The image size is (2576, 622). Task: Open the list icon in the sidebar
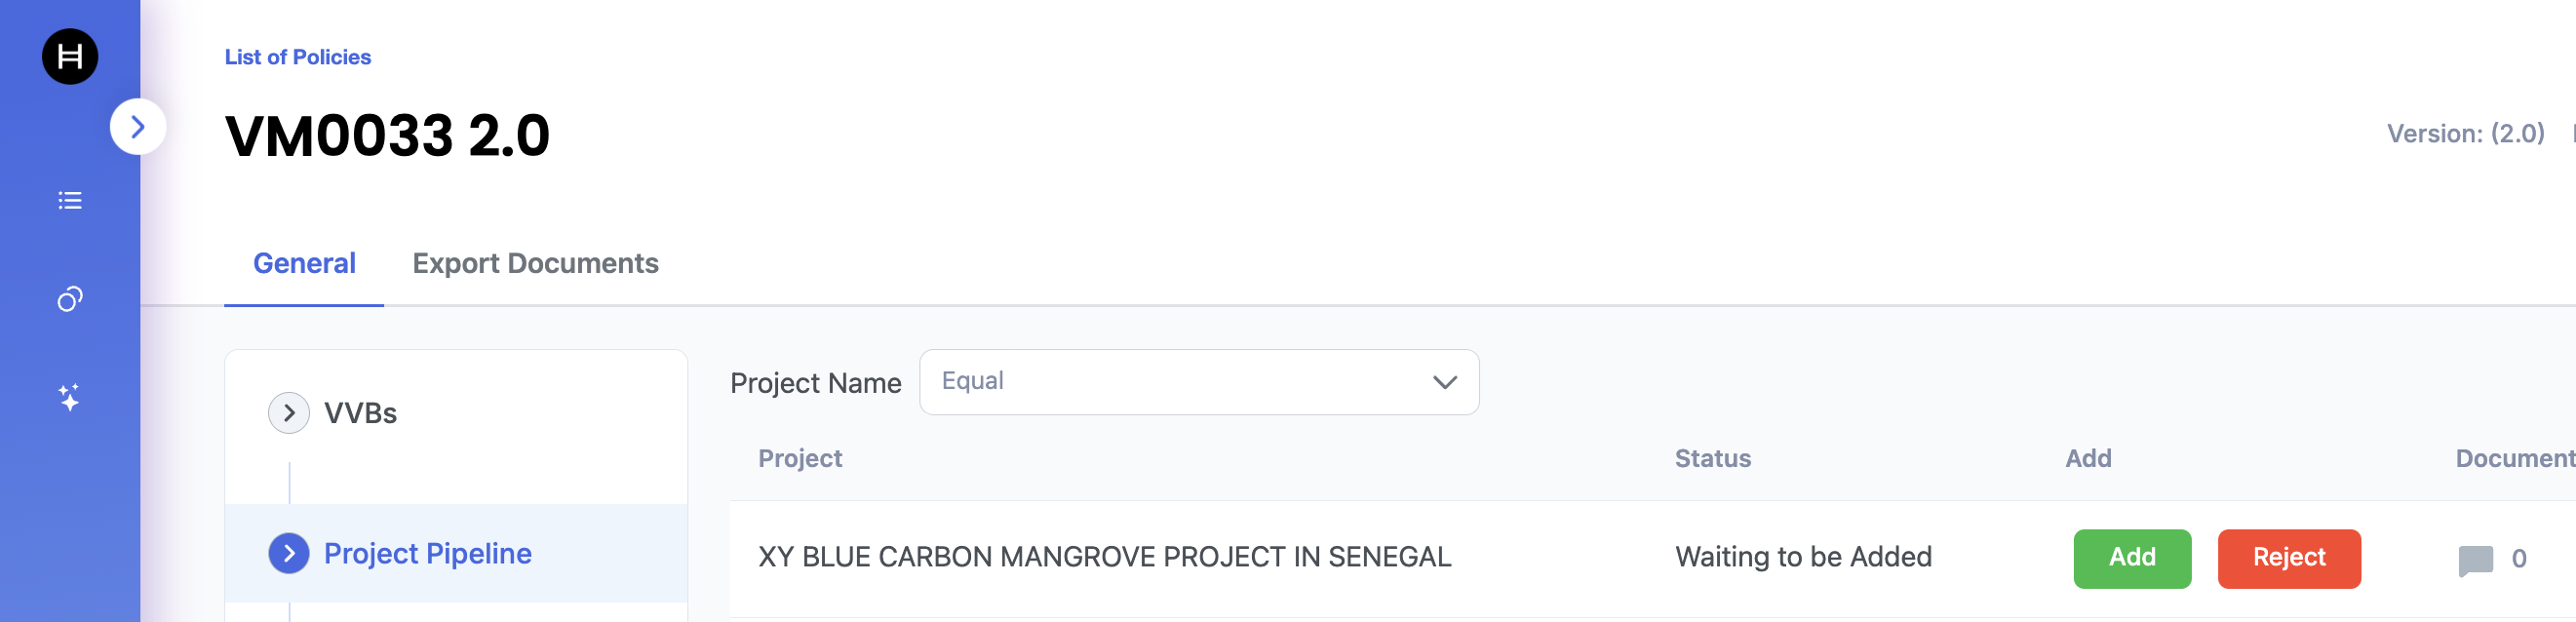(70, 200)
